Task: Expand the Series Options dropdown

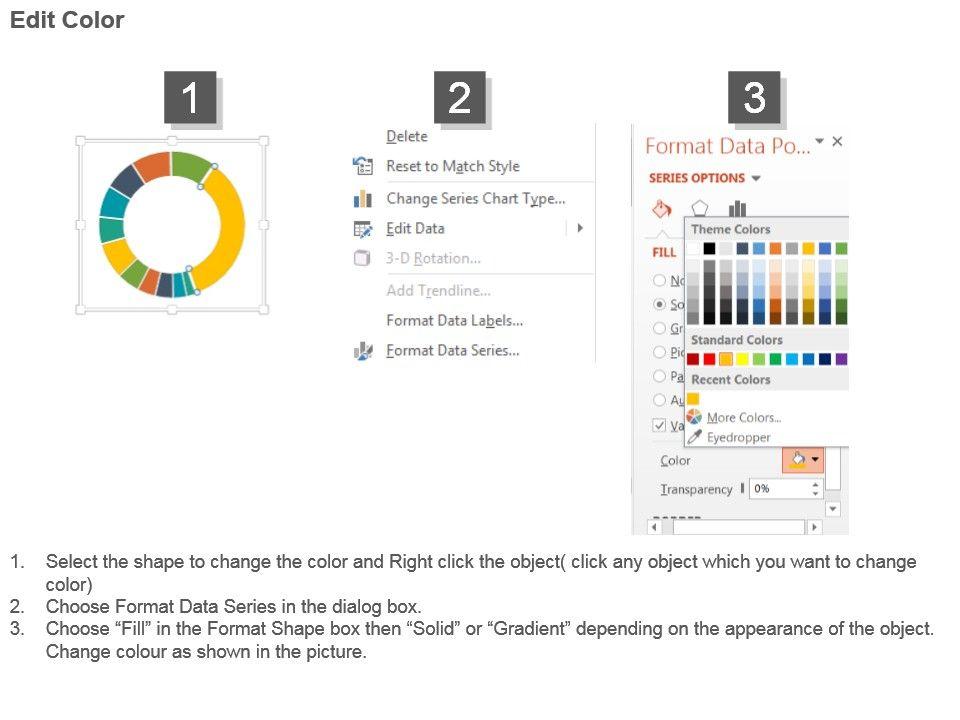Action: click(756, 178)
